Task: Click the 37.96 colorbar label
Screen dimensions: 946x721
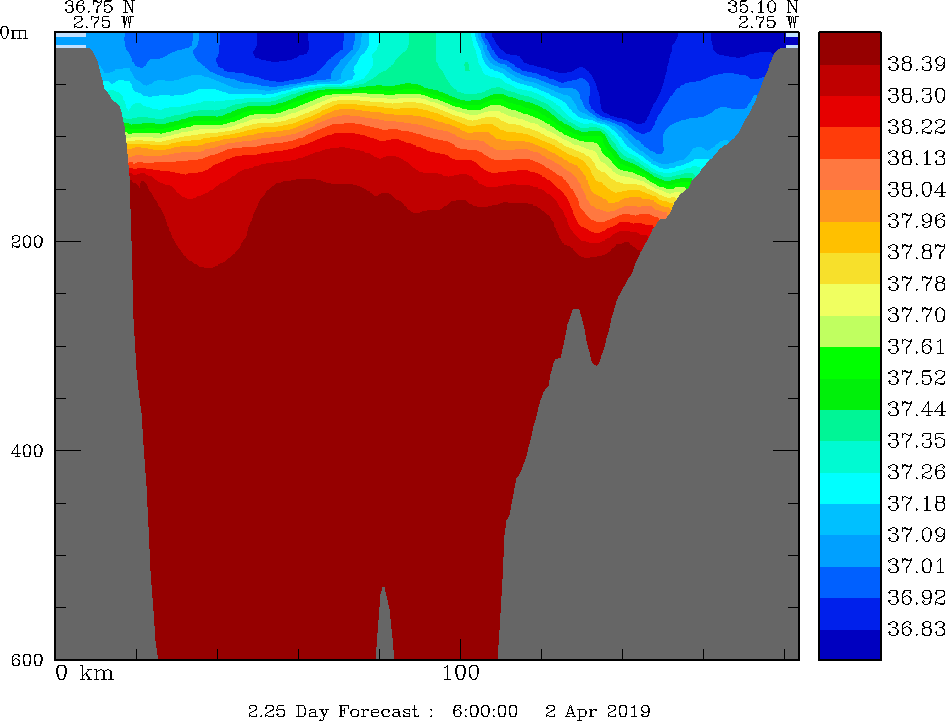Action: (x=916, y=221)
